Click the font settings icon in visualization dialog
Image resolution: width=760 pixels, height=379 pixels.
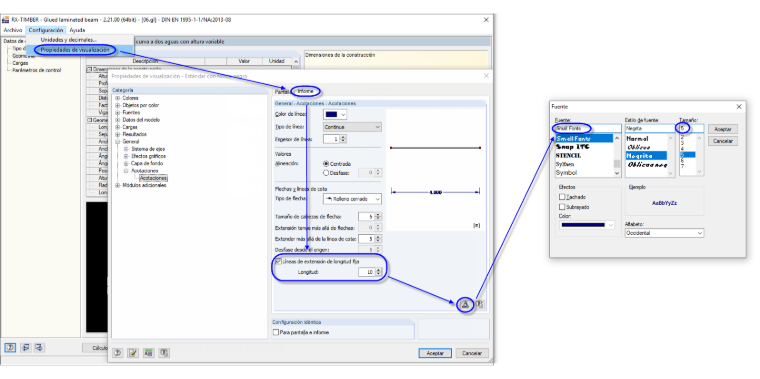coord(465,304)
